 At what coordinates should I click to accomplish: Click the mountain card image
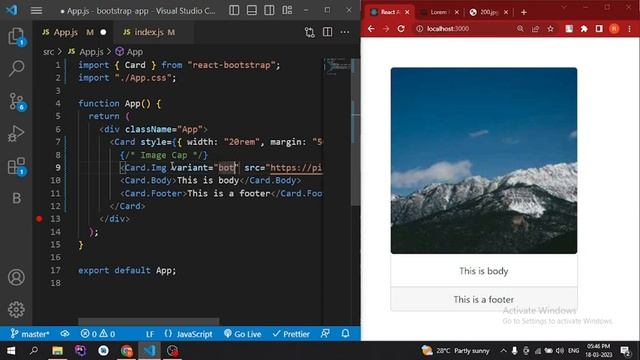click(x=484, y=160)
